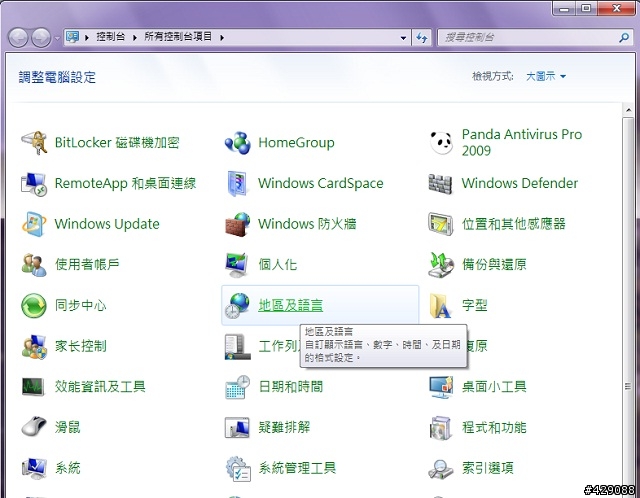Open the 個人化 personalization icon
Image resolution: width=640 pixels, height=498 pixels.
tap(237, 265)
